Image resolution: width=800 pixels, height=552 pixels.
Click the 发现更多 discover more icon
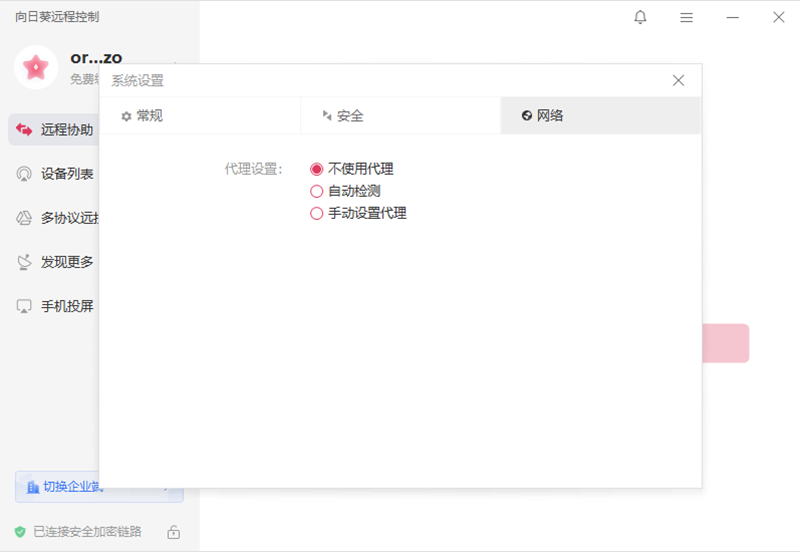coord(25,262)
